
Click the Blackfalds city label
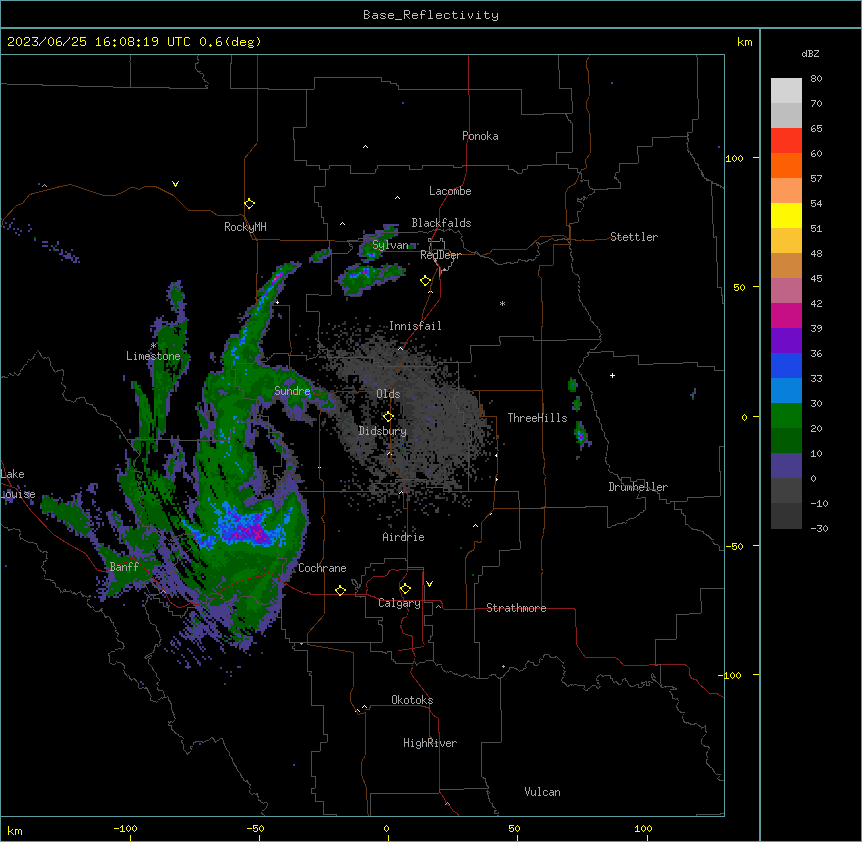(x=441, y=223)
